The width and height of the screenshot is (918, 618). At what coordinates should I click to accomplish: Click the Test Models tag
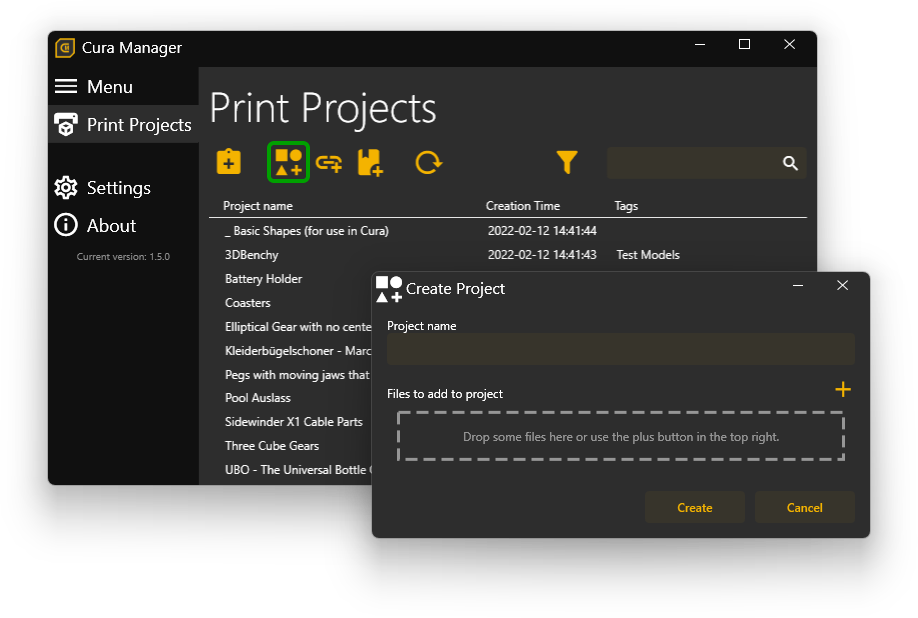[648, 255]
